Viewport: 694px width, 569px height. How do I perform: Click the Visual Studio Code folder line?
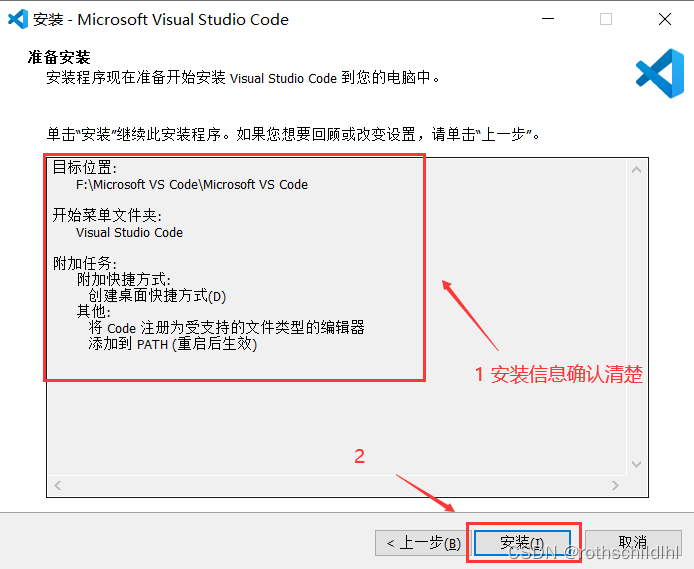129,233
